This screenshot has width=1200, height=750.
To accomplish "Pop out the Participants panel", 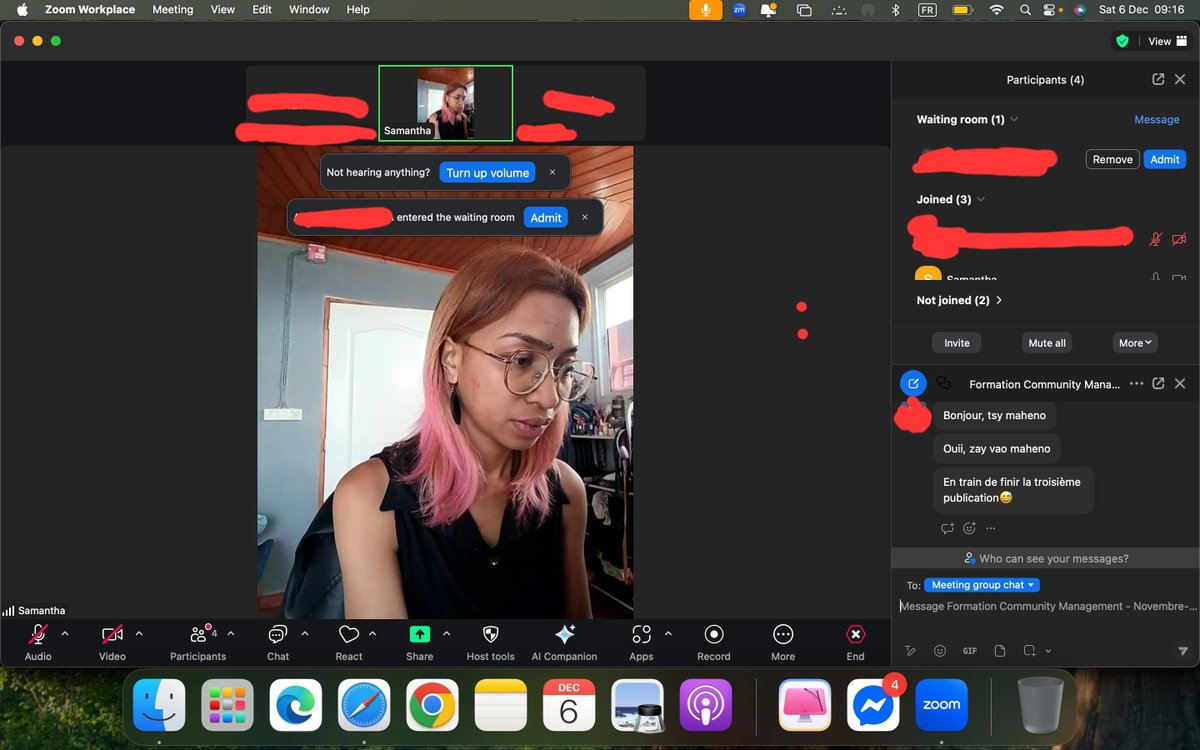I will pos(1158,79).
